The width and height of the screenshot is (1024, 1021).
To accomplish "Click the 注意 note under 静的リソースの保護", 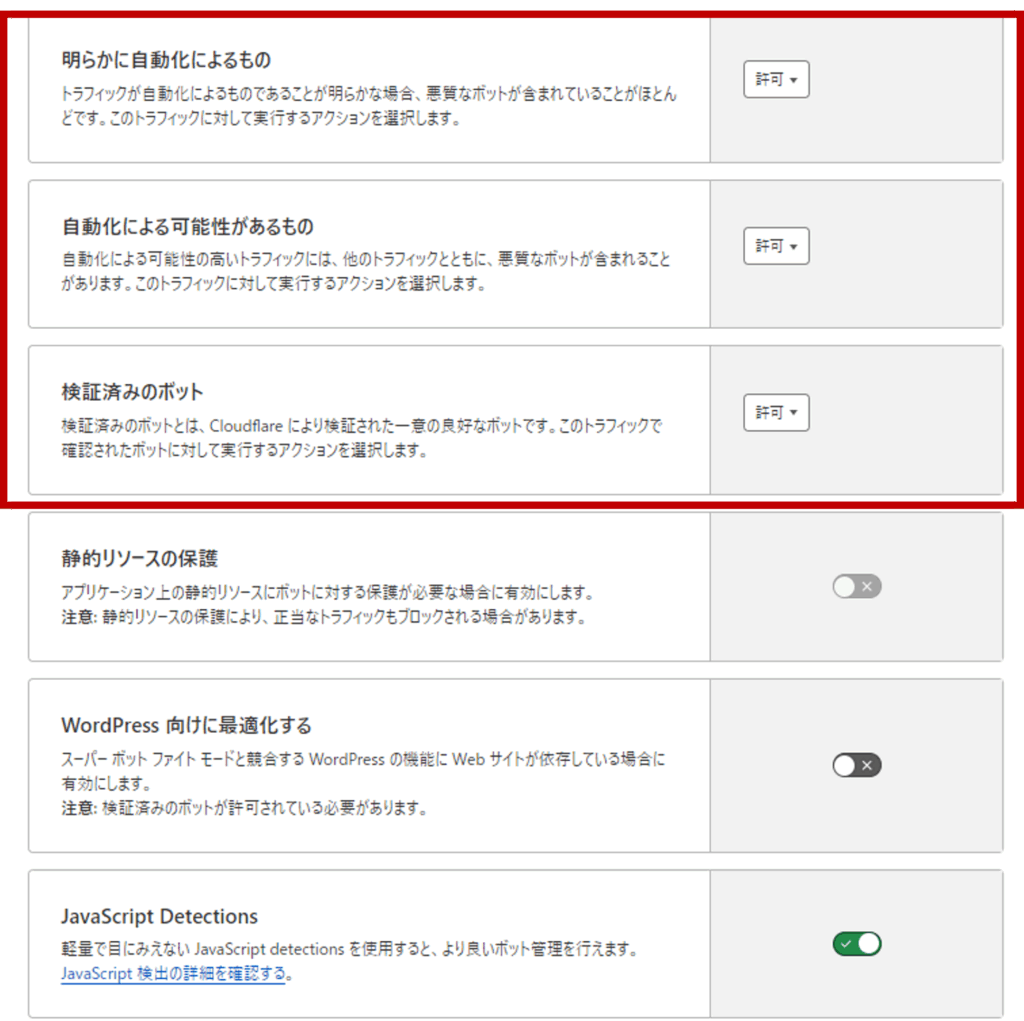I will (322, 617).
